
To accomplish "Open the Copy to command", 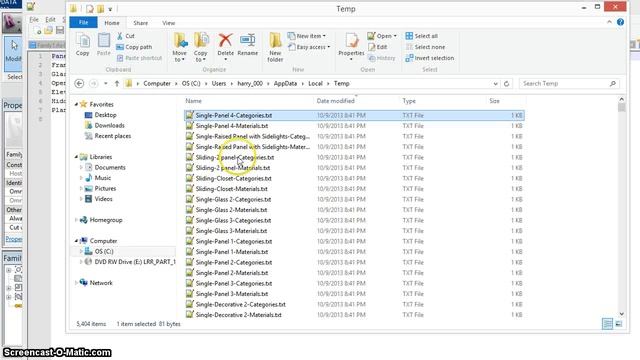I will (201, 47).
